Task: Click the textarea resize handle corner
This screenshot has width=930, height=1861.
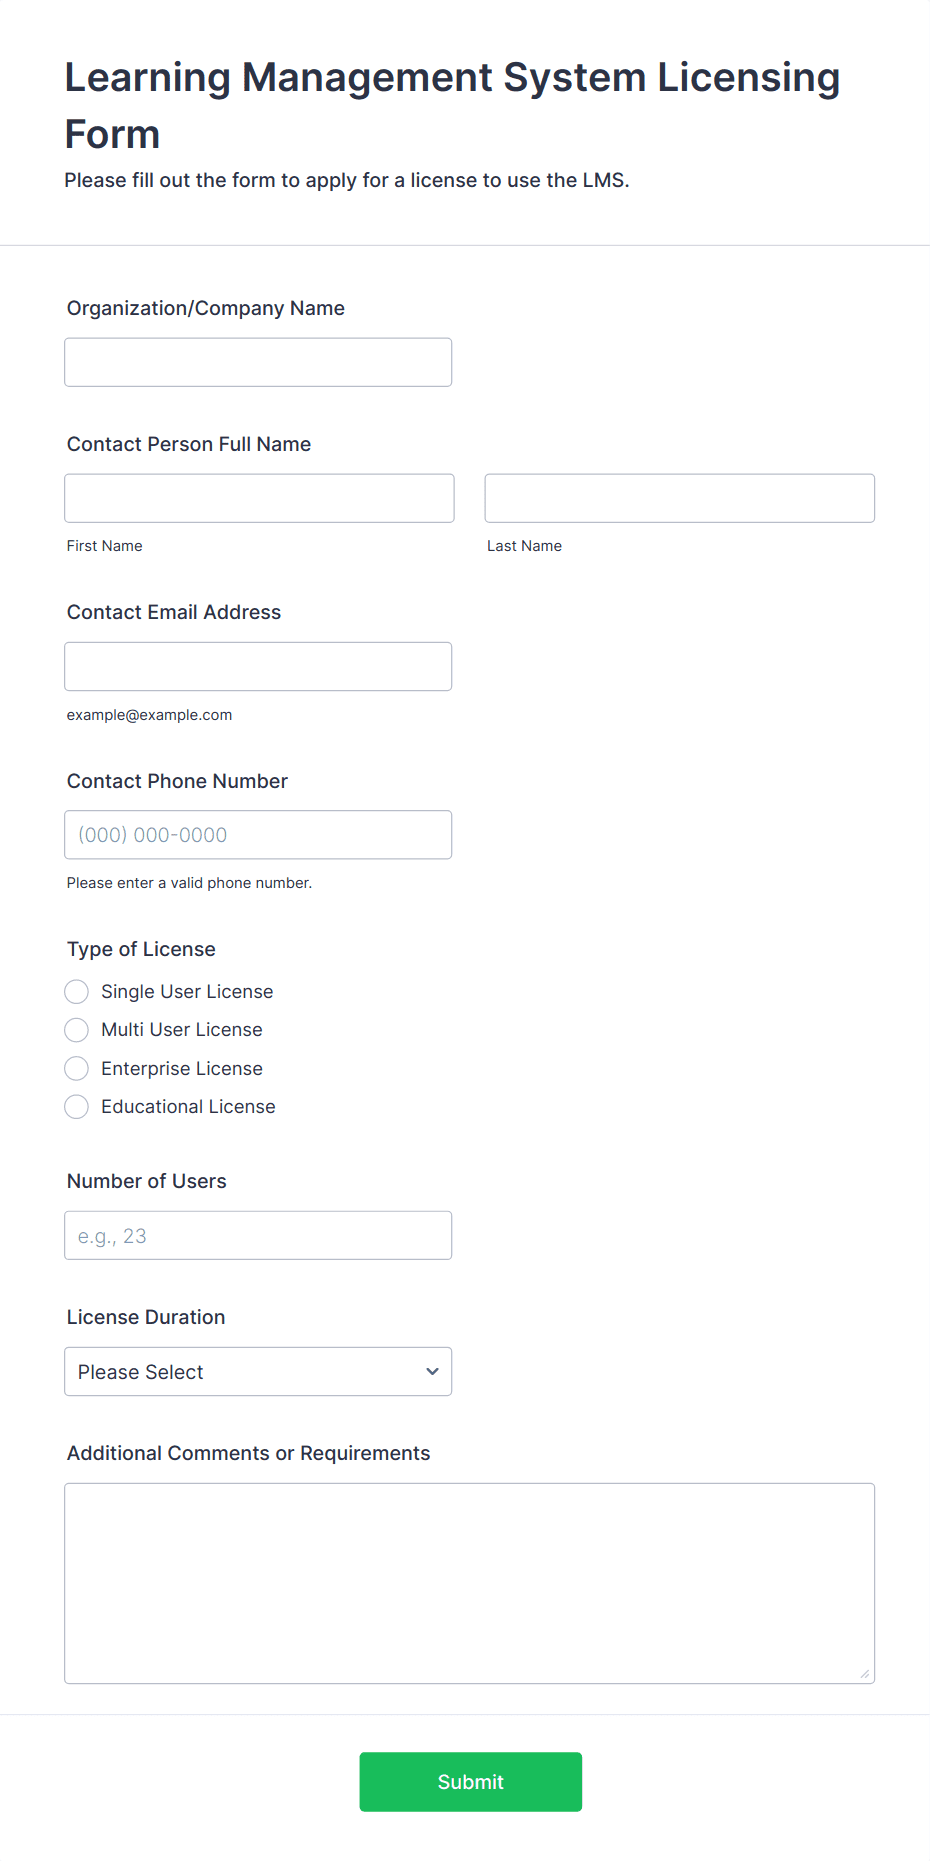Action: [x=865, y=1674]
